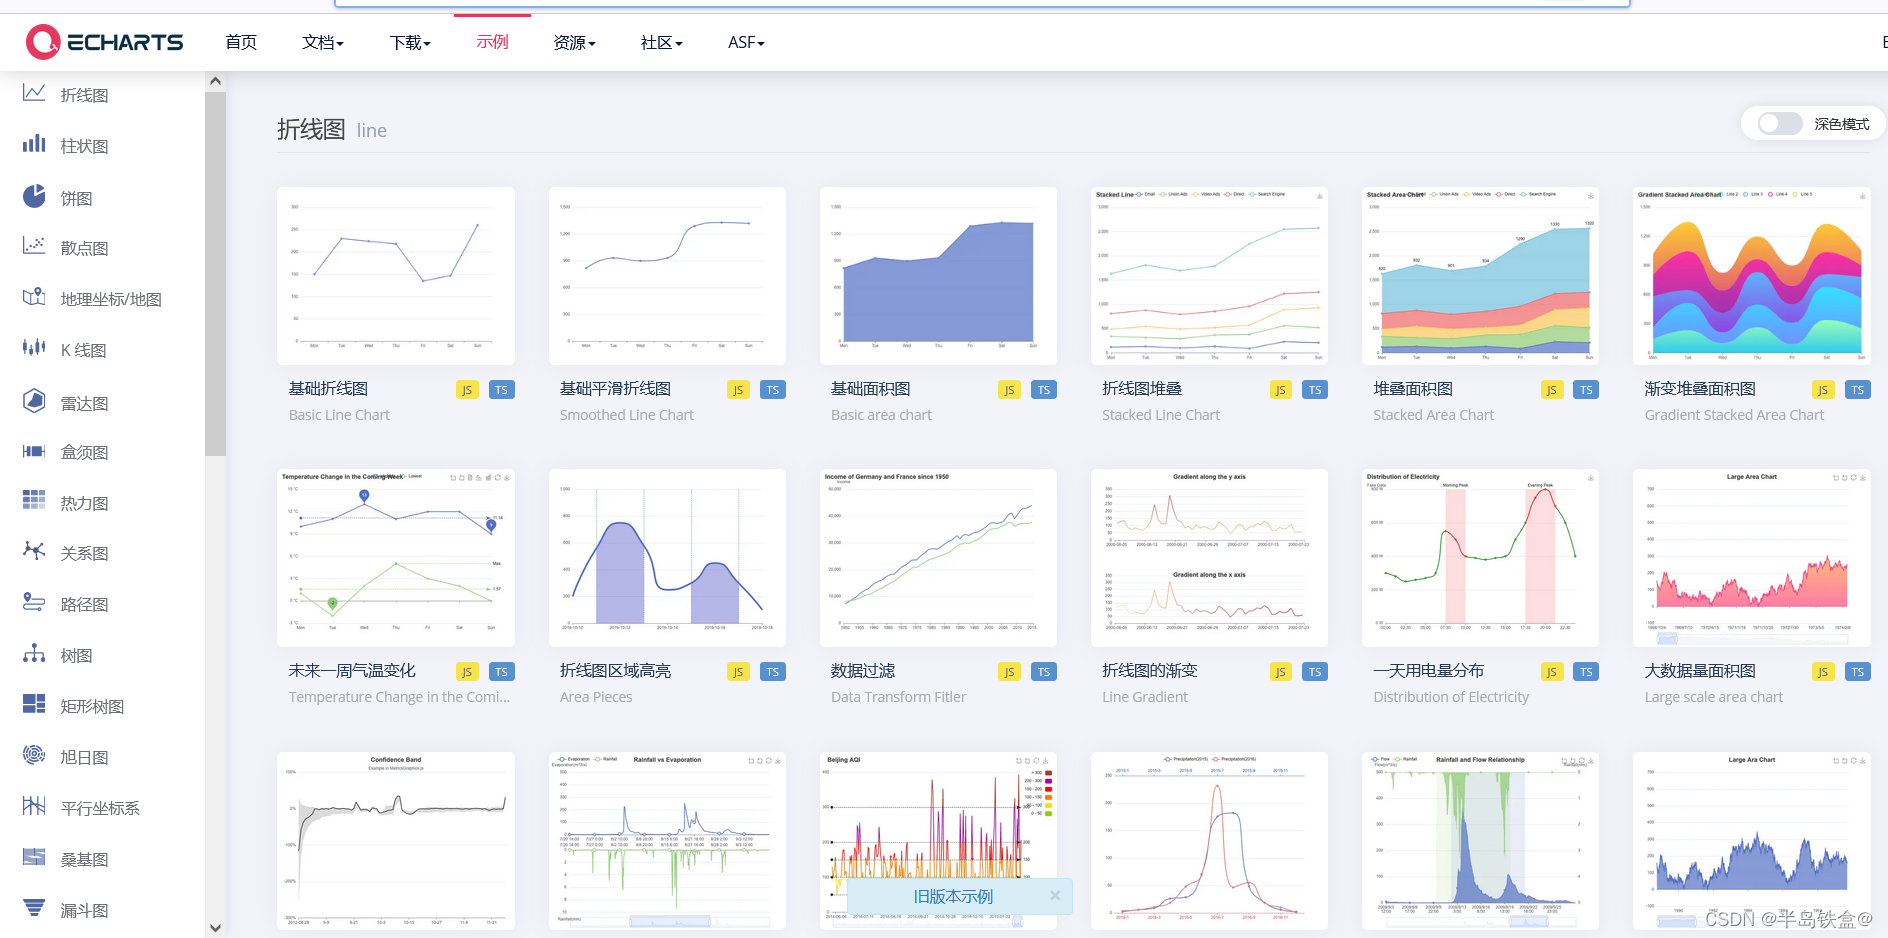Select the heatmap icon in sidebar

(x=34, y=500)
